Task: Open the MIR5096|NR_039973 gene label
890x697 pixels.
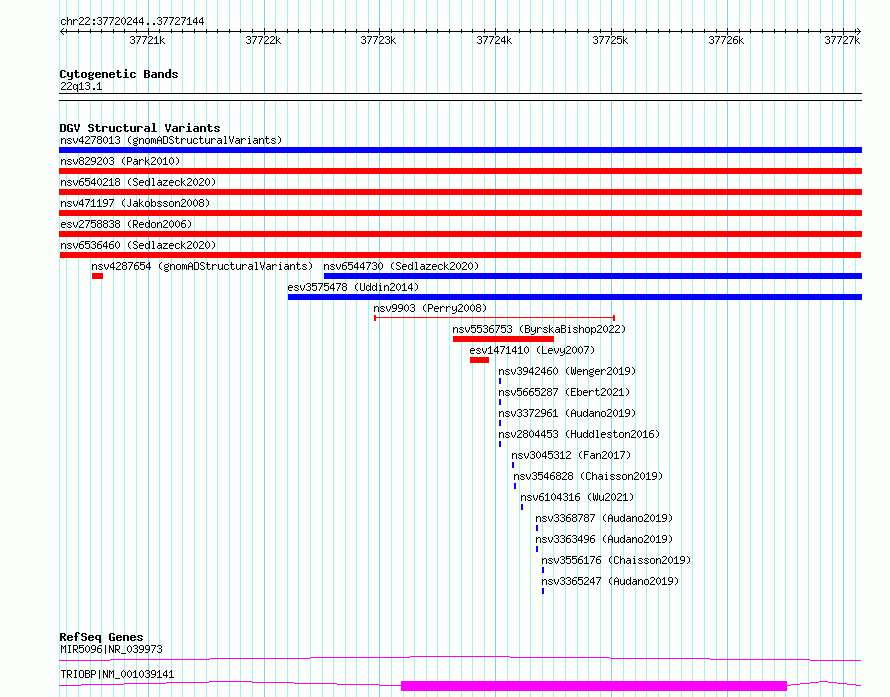Action: [x=111, y=649]
